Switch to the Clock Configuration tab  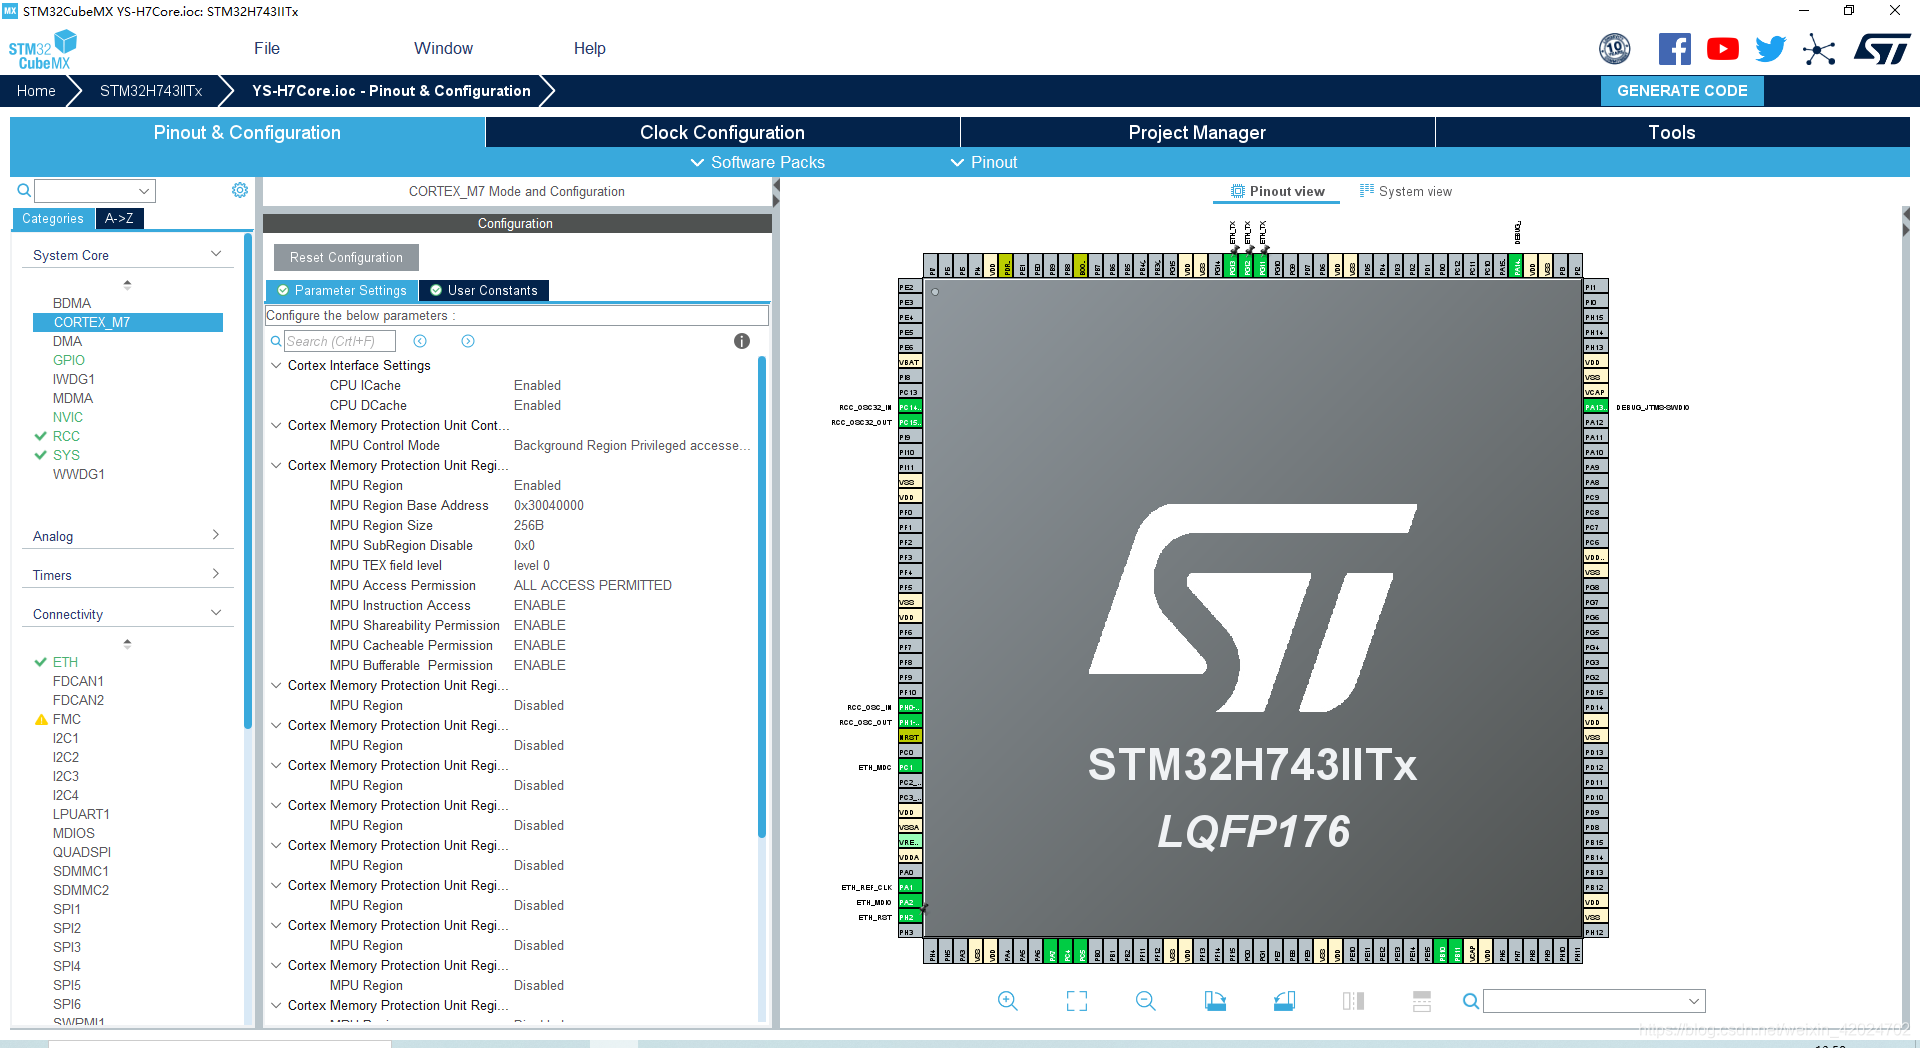722,132
